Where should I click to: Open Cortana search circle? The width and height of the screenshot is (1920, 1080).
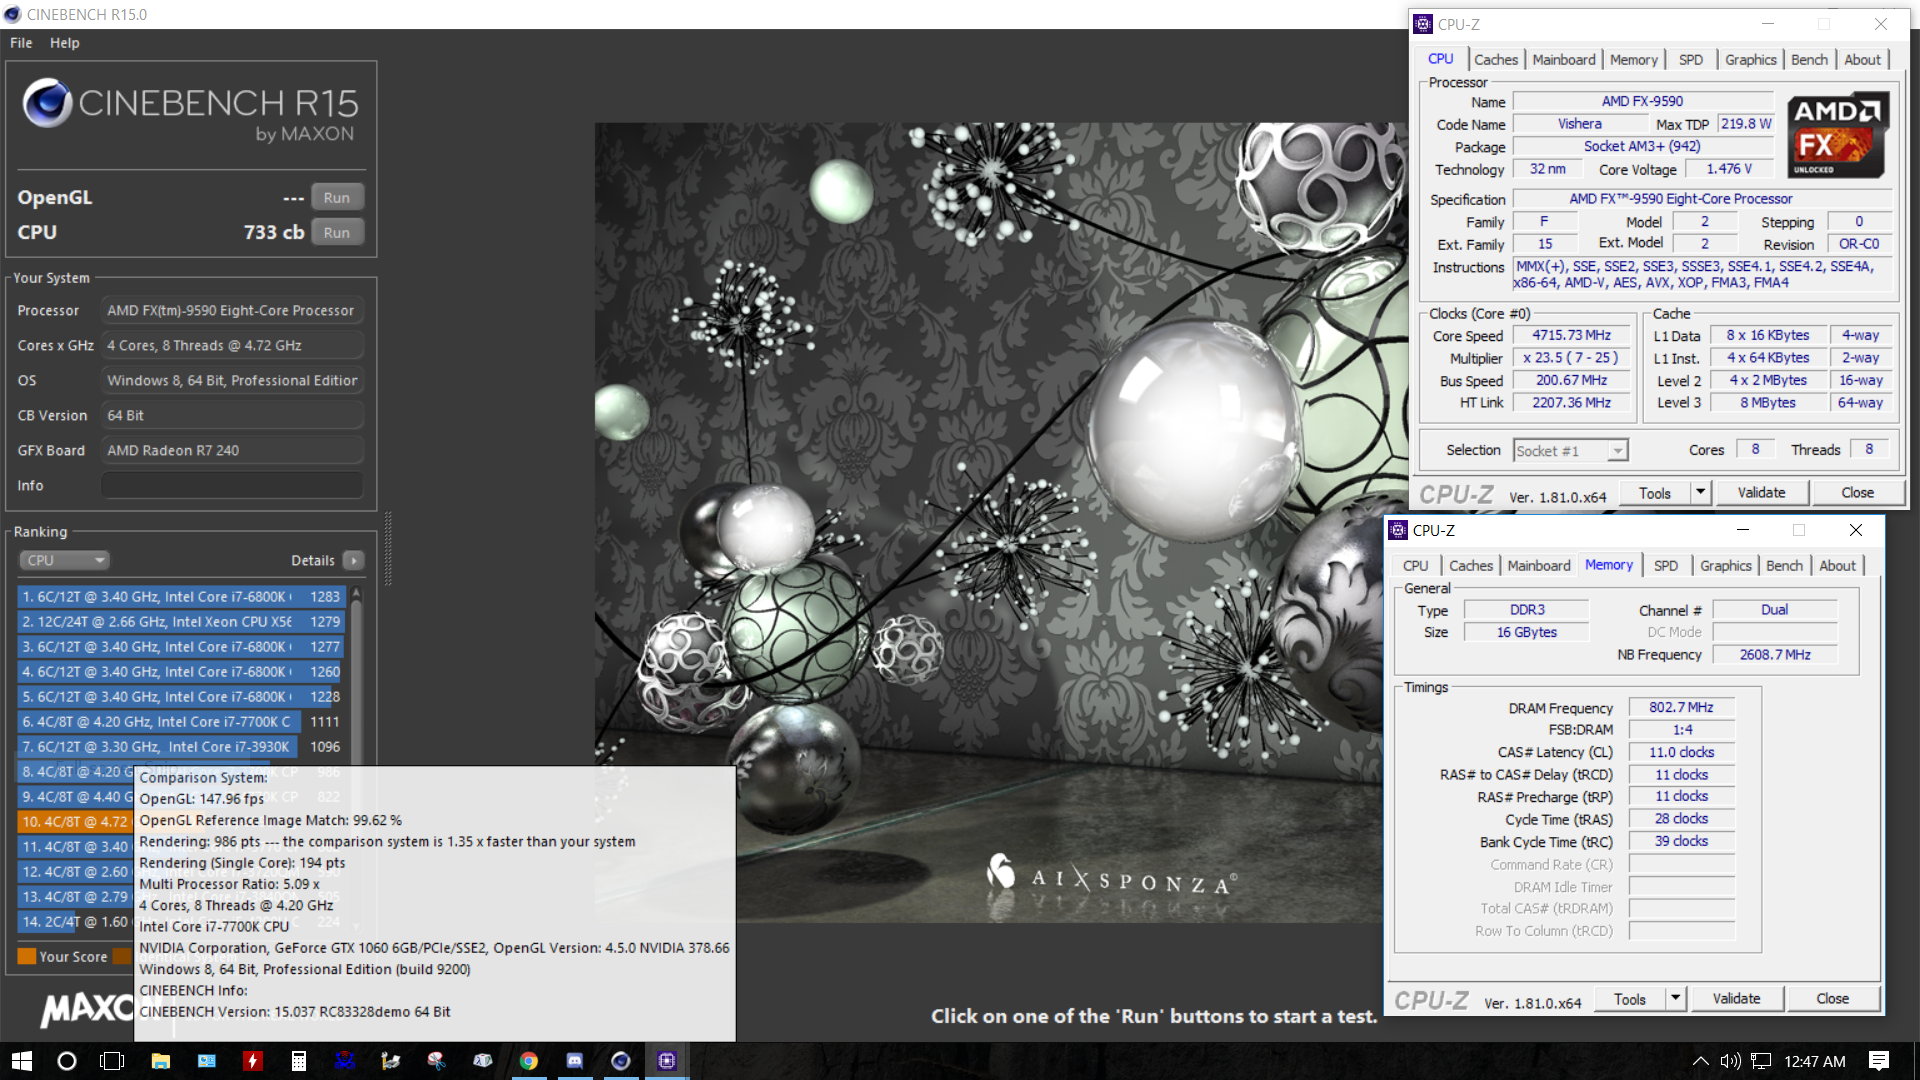click(x=67, y=1061)
